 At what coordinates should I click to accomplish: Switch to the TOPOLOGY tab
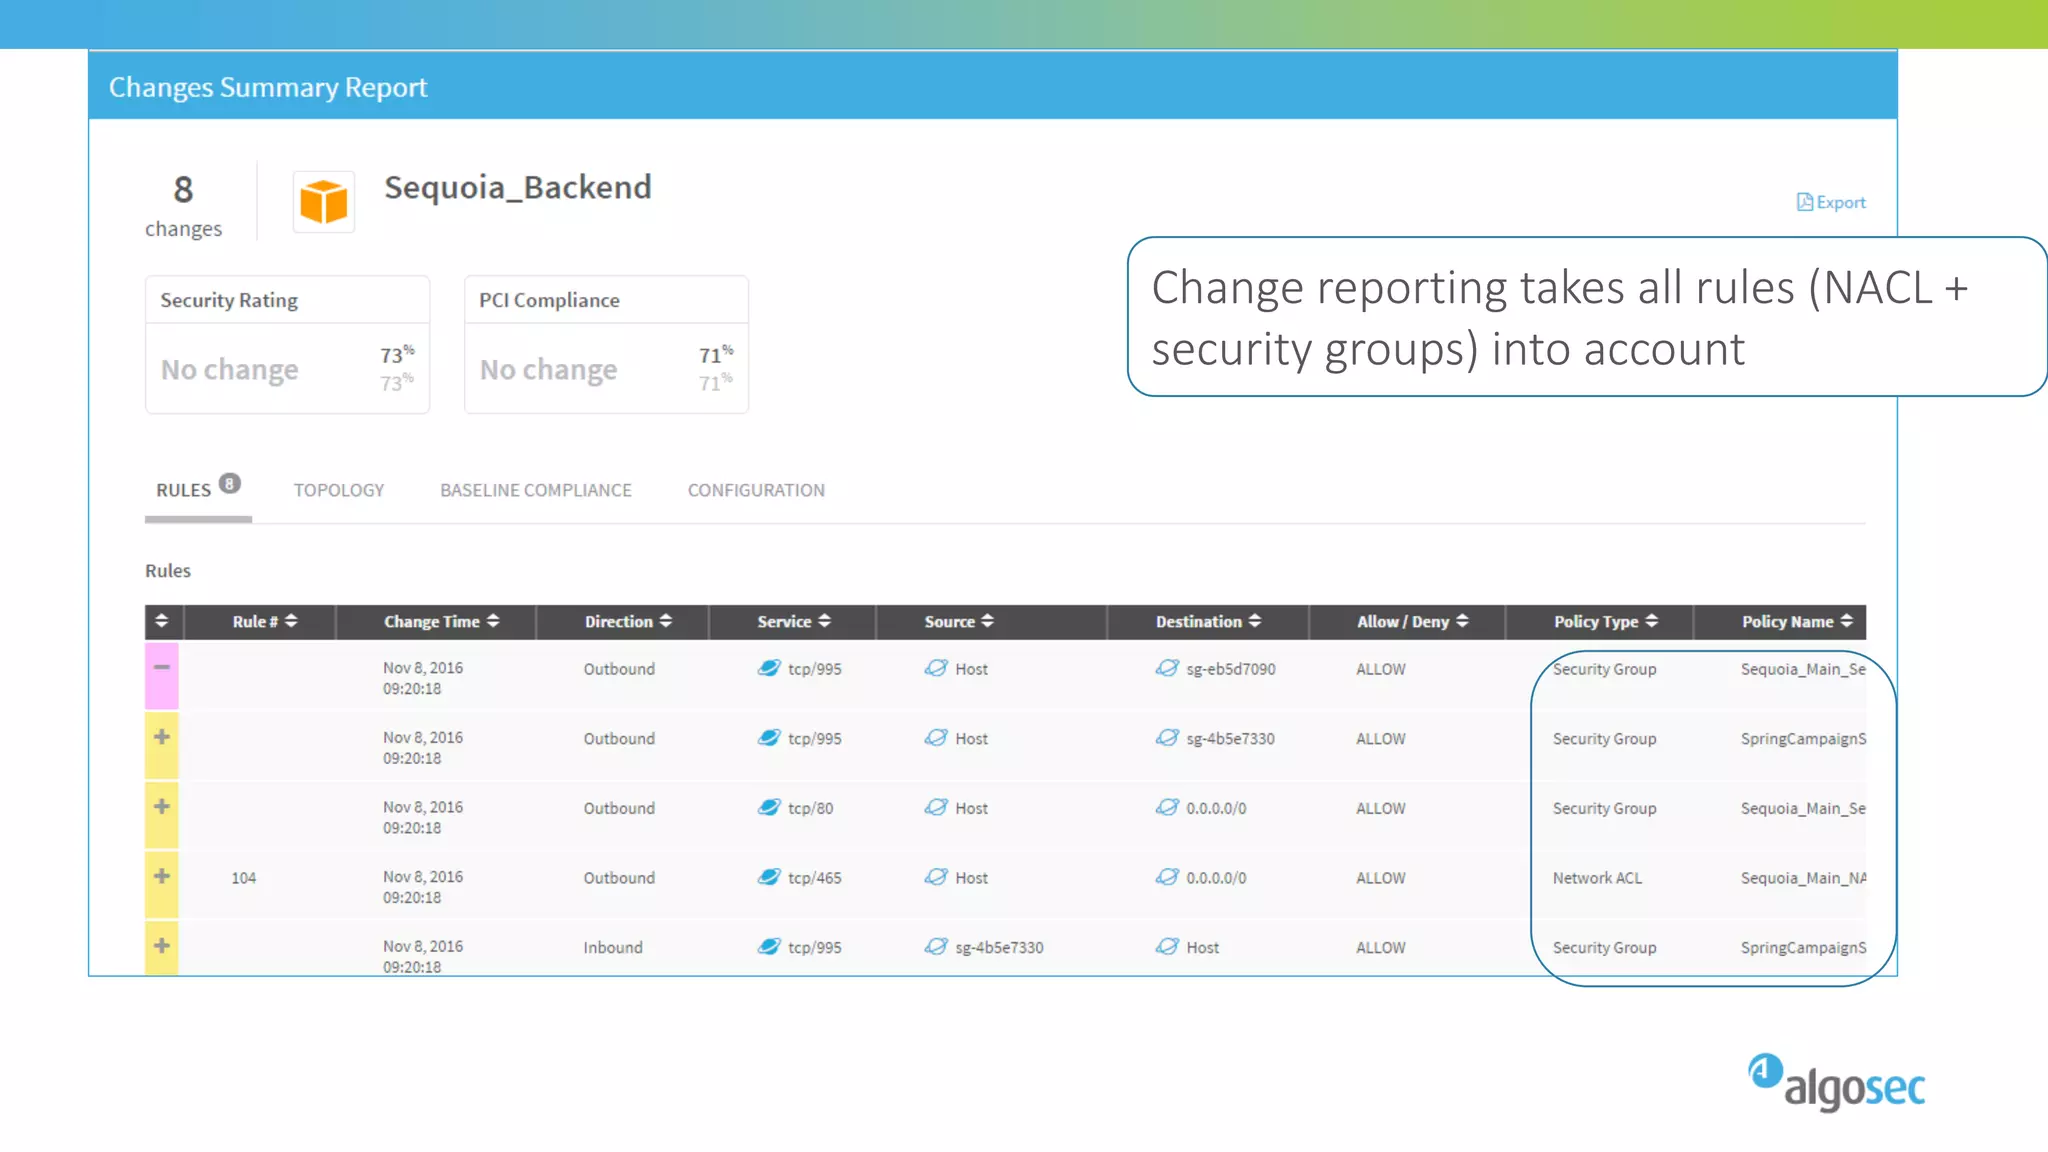(339, 490)
